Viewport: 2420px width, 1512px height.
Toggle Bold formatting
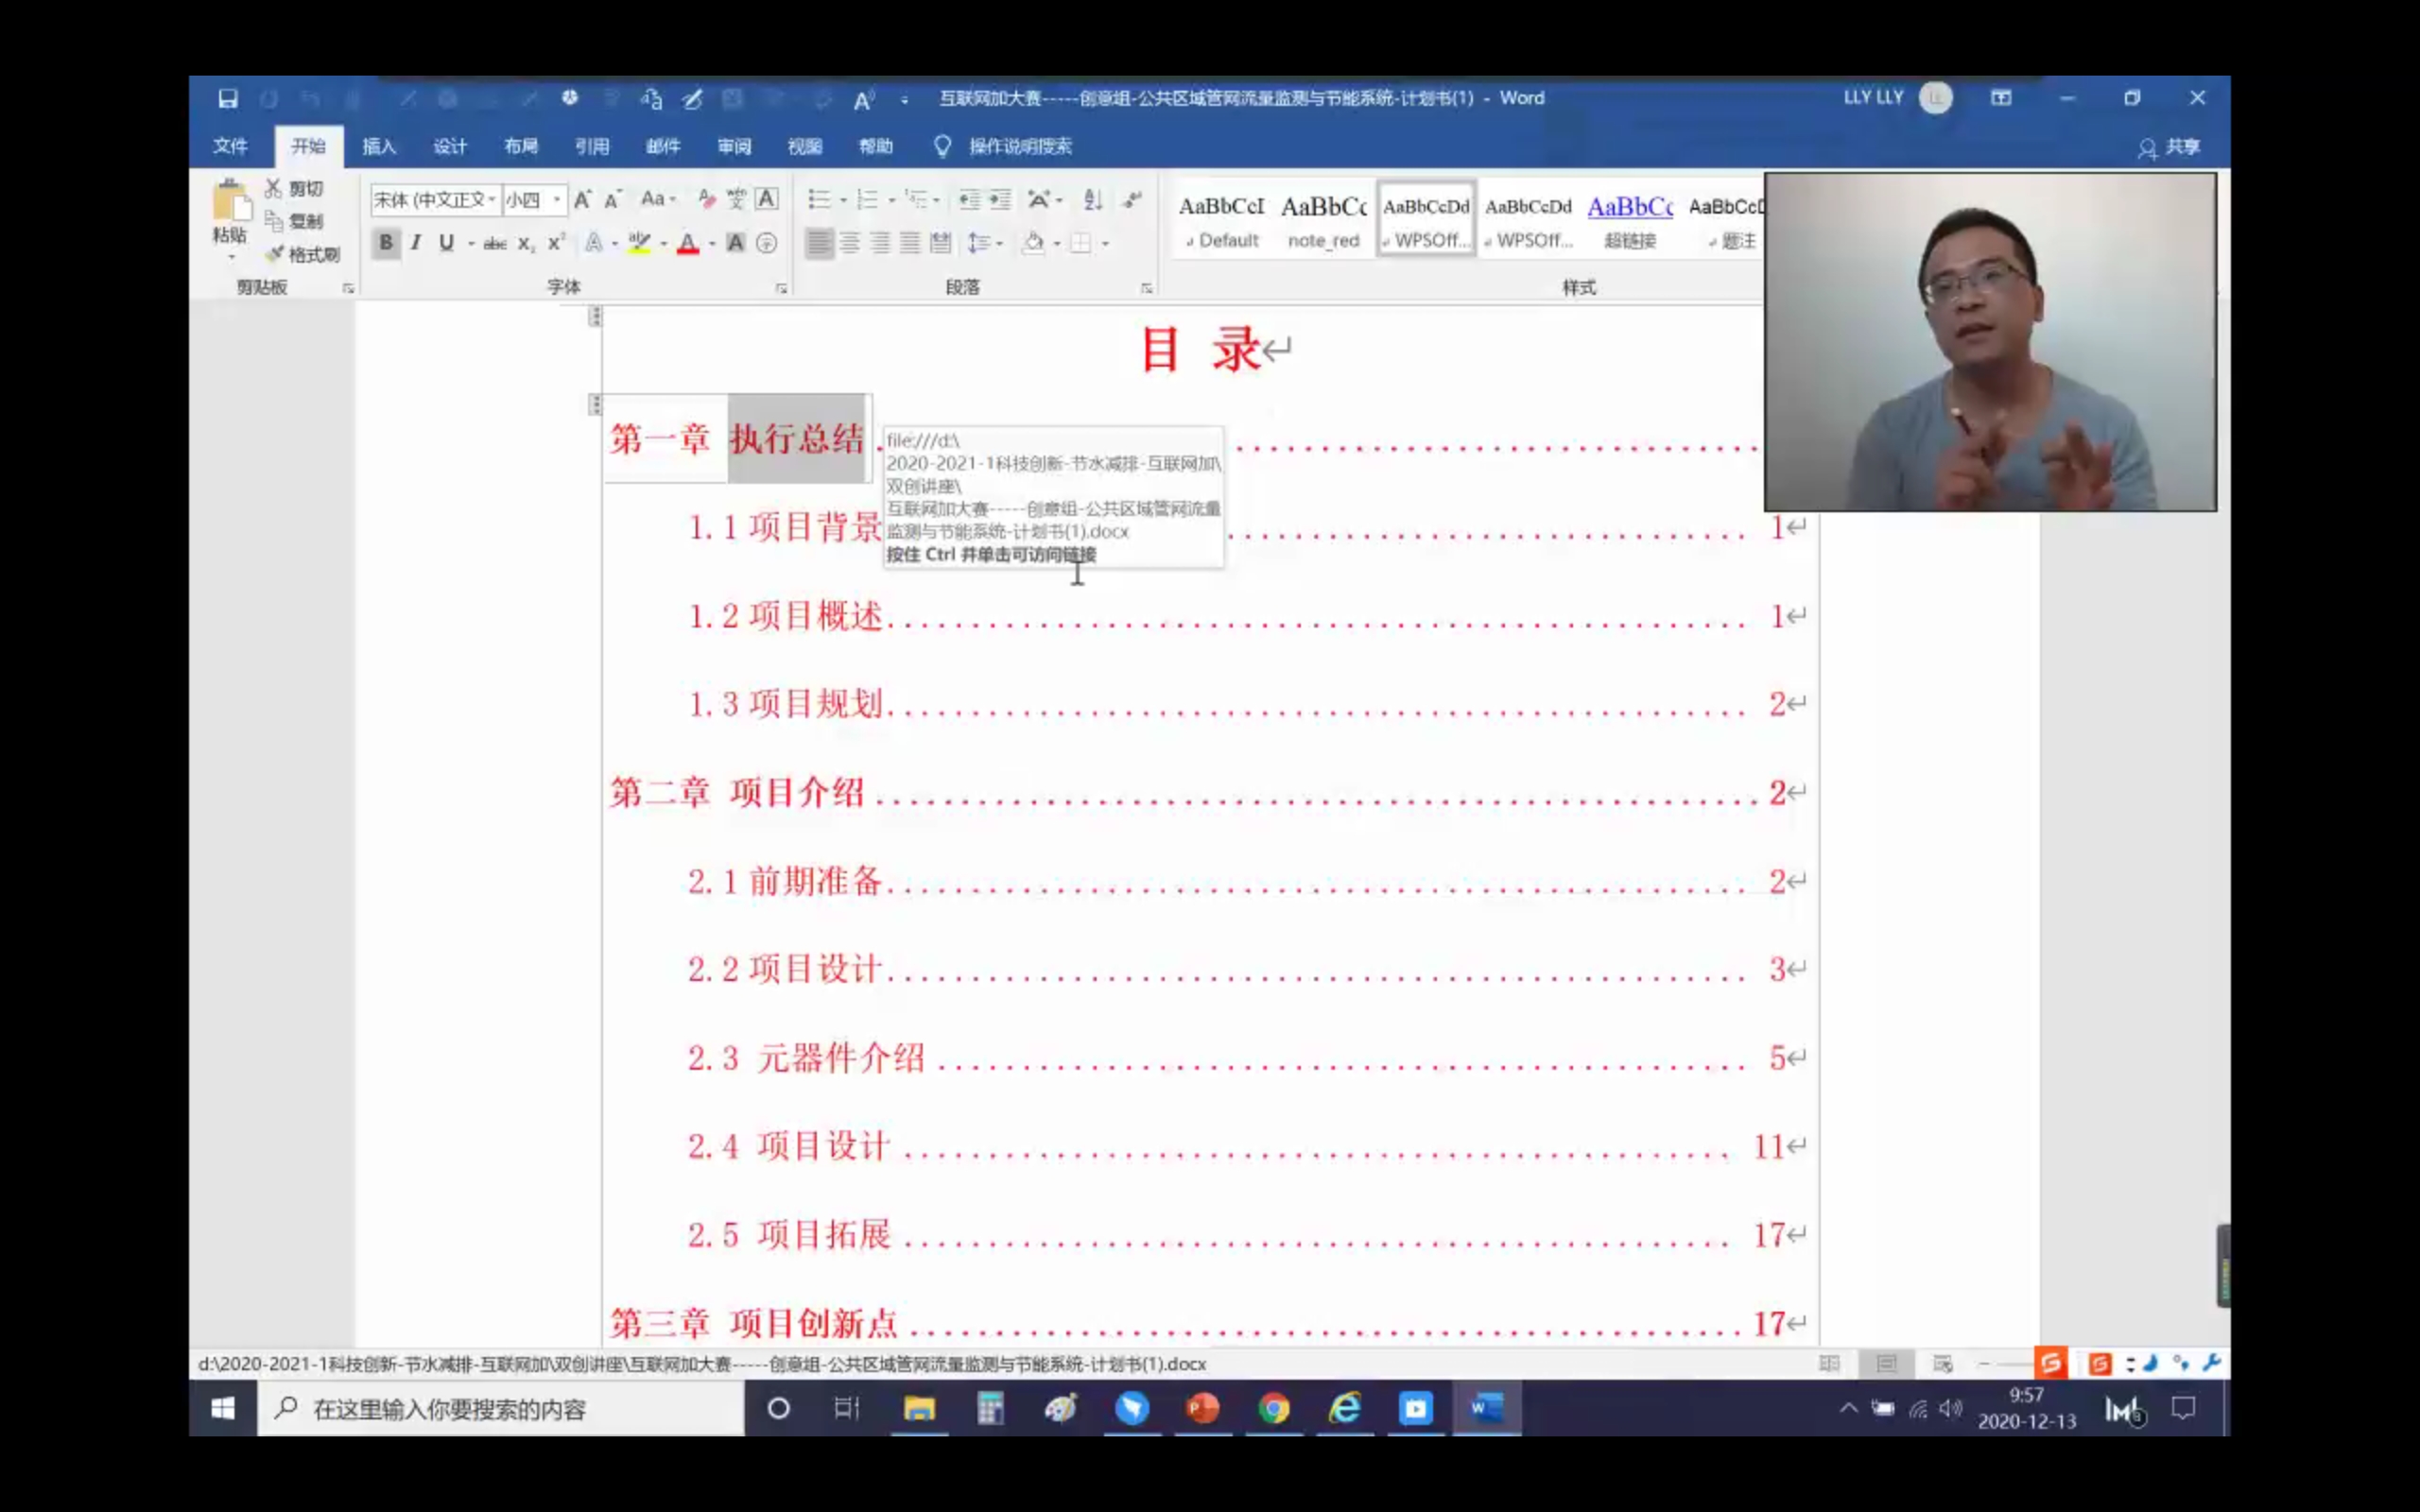point(386,243)
